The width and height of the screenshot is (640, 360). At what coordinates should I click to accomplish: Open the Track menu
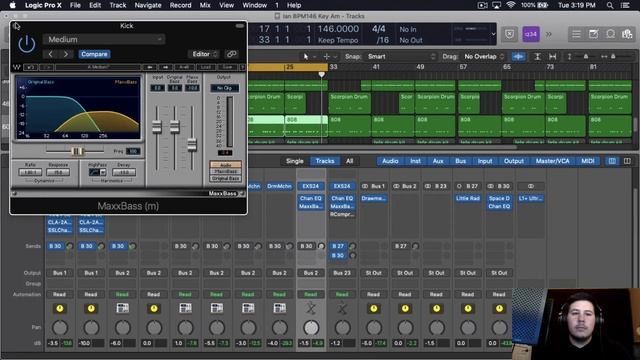point(118,5)
